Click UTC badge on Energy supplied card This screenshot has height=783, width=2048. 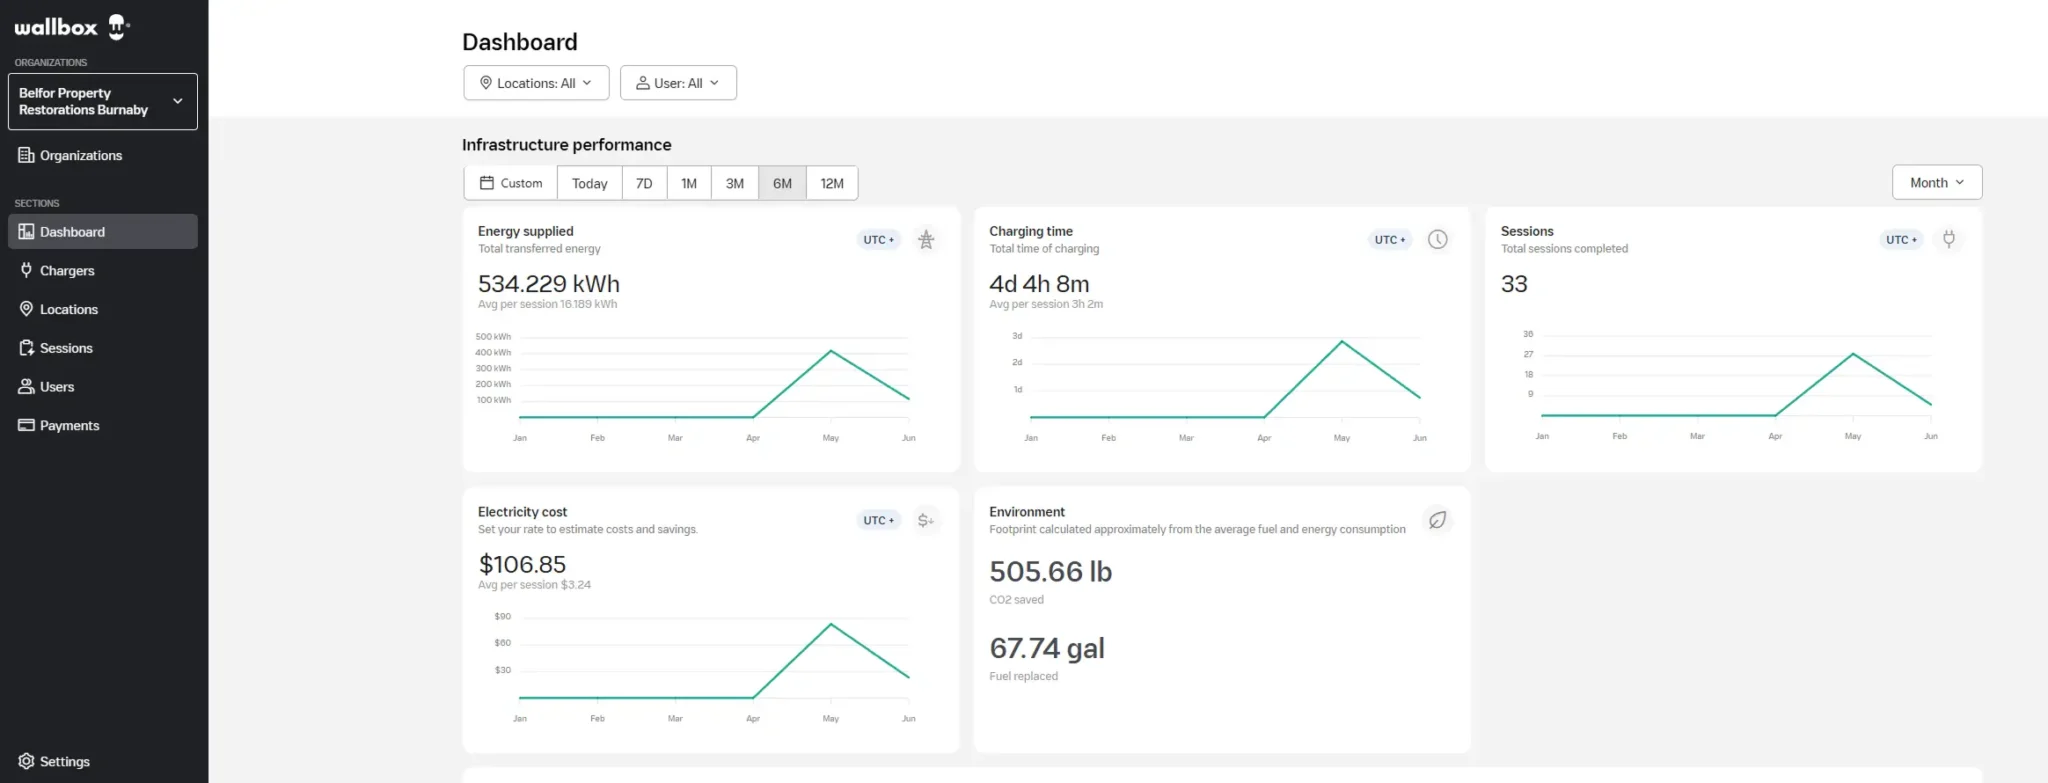tap(879, 240)
